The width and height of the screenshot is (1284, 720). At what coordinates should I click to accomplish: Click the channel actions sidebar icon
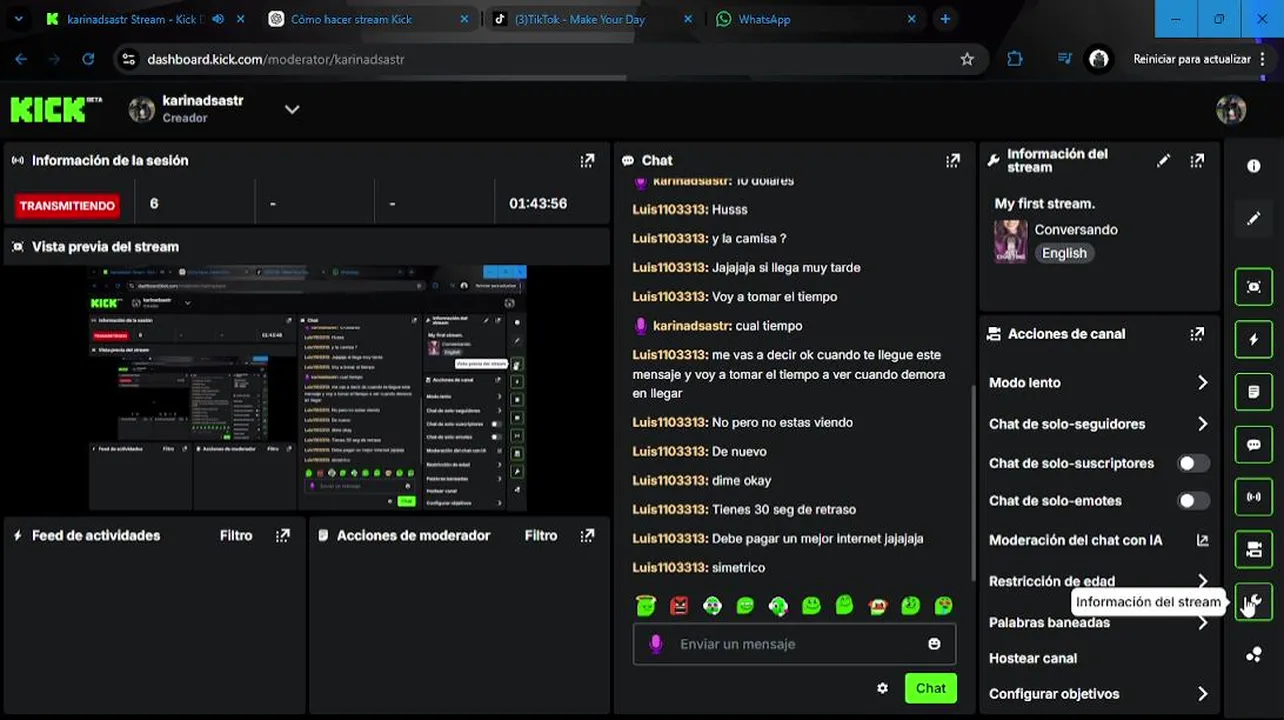point(1254,549)
